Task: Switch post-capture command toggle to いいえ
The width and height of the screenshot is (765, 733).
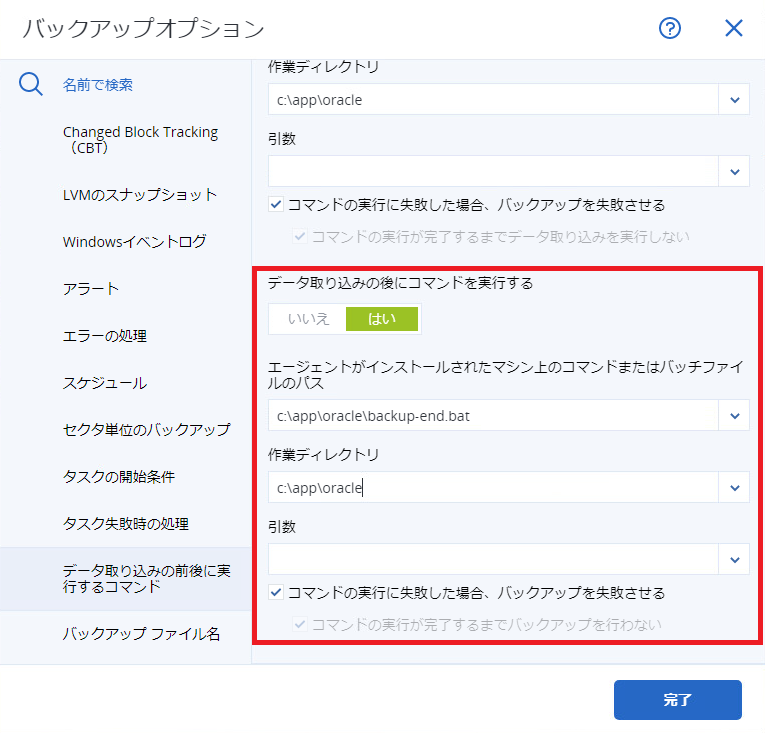Action: [x=308, y=319]
